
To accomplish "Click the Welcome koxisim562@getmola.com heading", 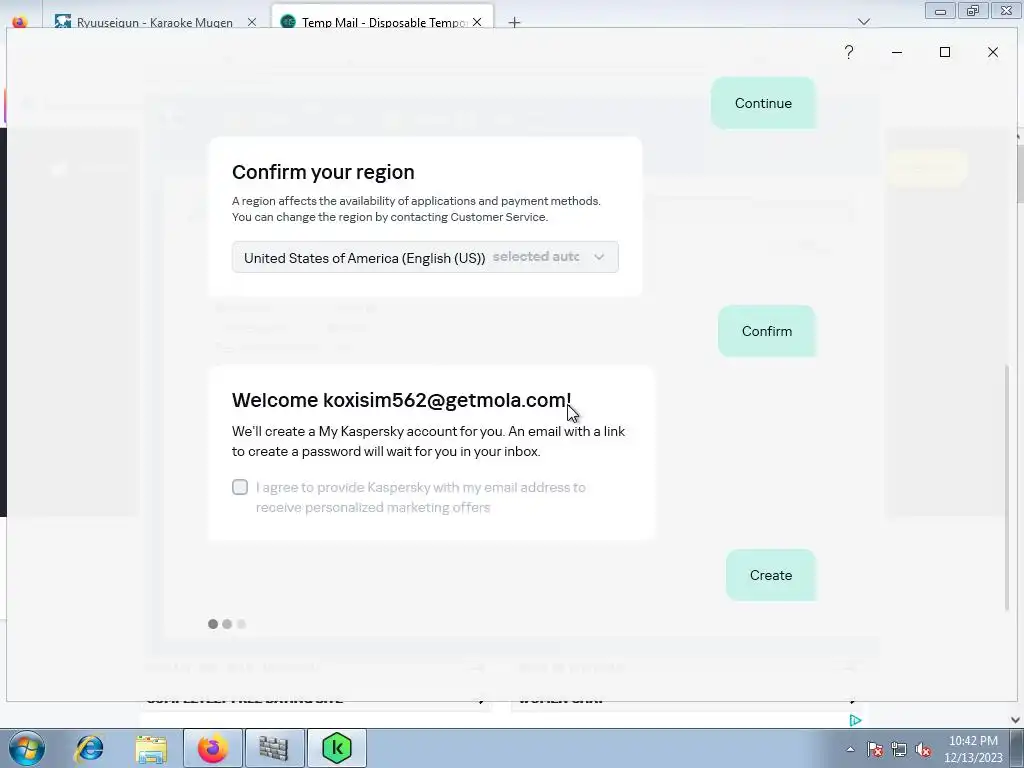I will [x=402, y=400].
